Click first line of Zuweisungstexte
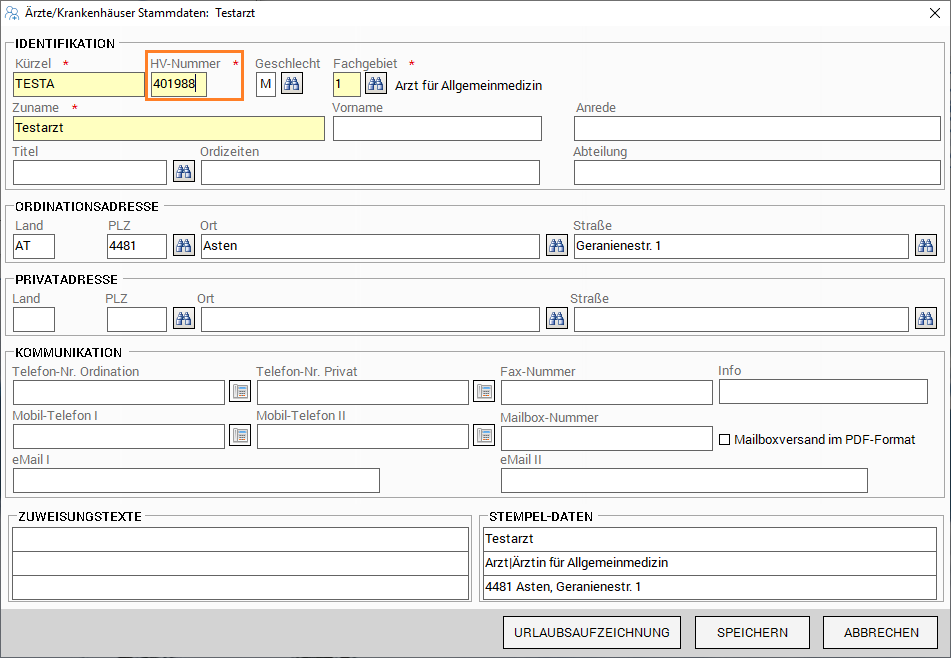The height and width of the screenshot is (658, 951). point(240,539)
